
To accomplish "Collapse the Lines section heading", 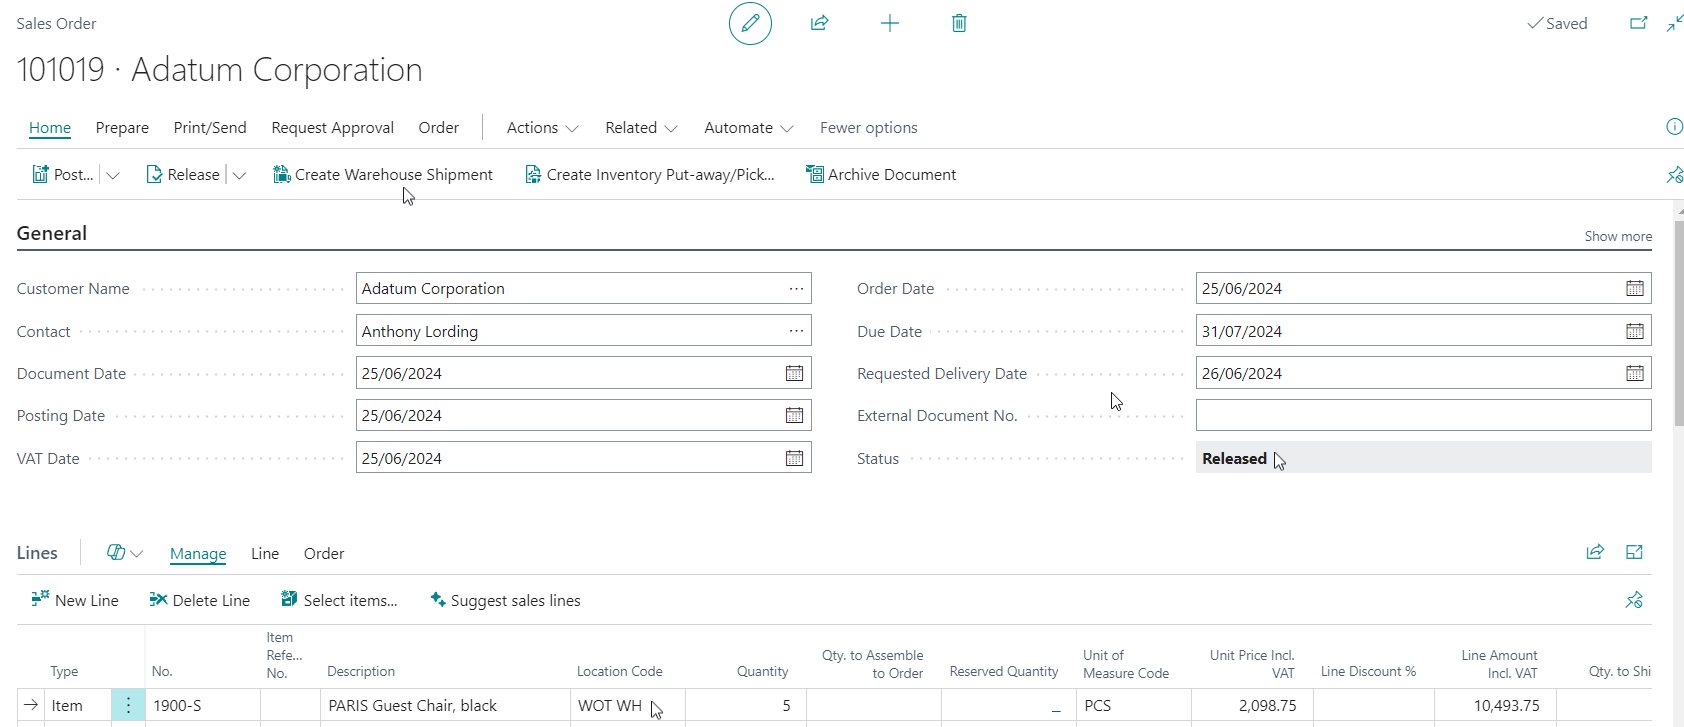I will coord(37,553).
